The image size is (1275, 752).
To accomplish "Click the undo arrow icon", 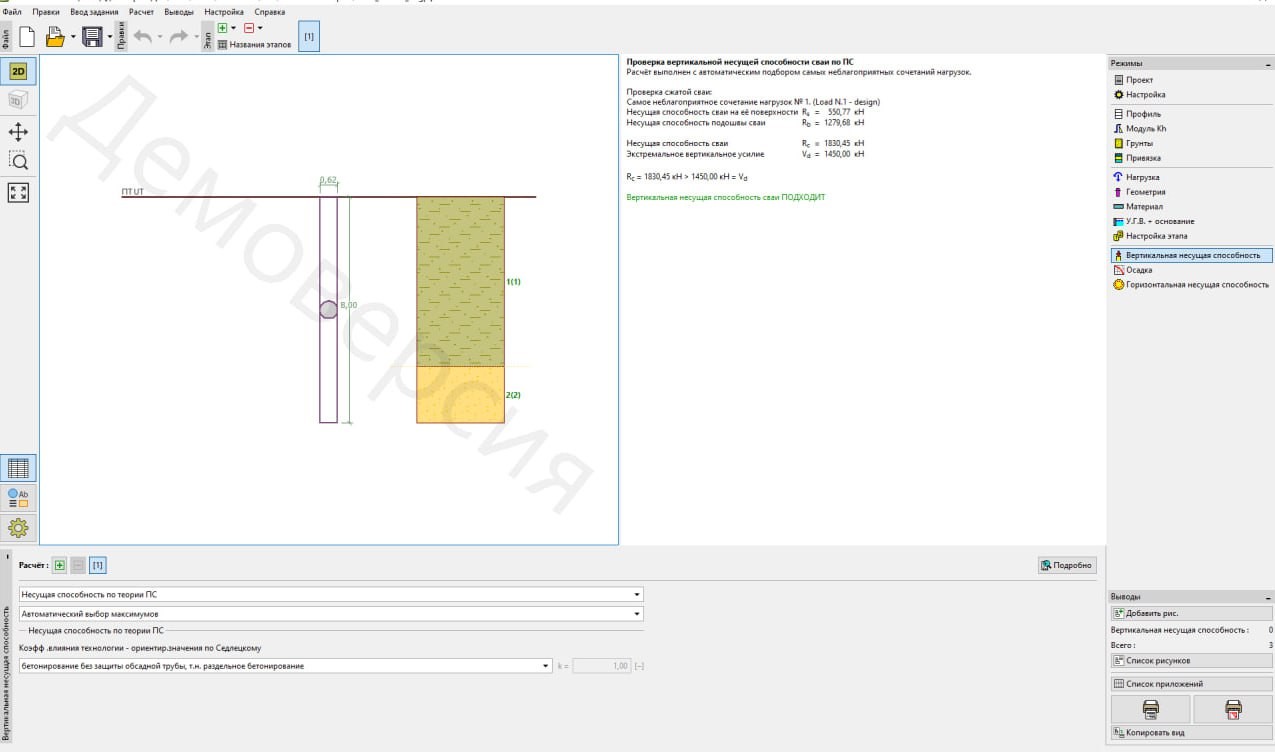I will pyautogui.click(x=143, y=37).
